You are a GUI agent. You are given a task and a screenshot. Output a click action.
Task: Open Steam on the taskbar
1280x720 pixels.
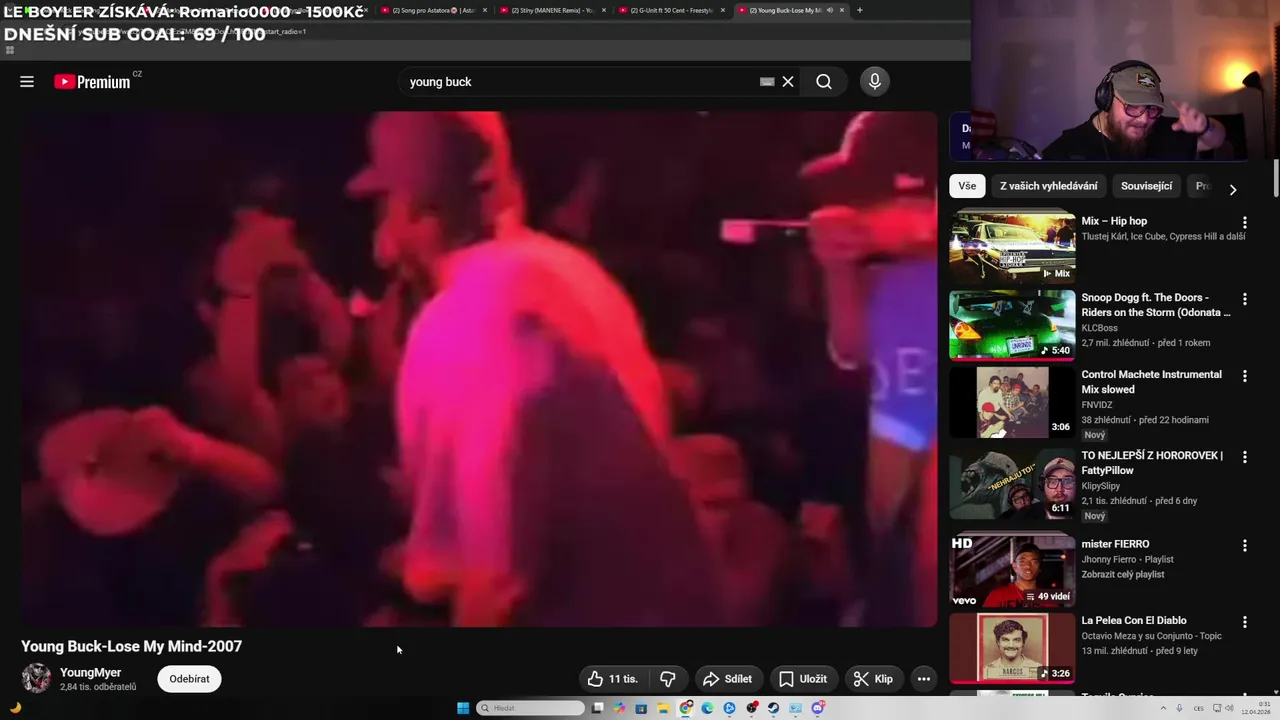[x=773, y=708]
